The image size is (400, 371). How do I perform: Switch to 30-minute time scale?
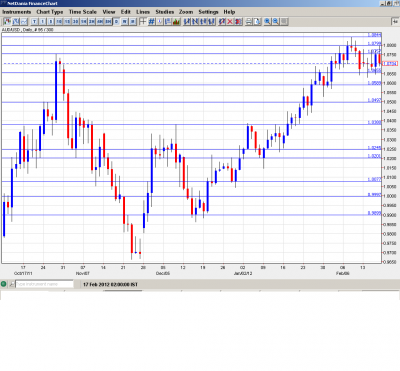pyautogui.click(x=75, y=22)
